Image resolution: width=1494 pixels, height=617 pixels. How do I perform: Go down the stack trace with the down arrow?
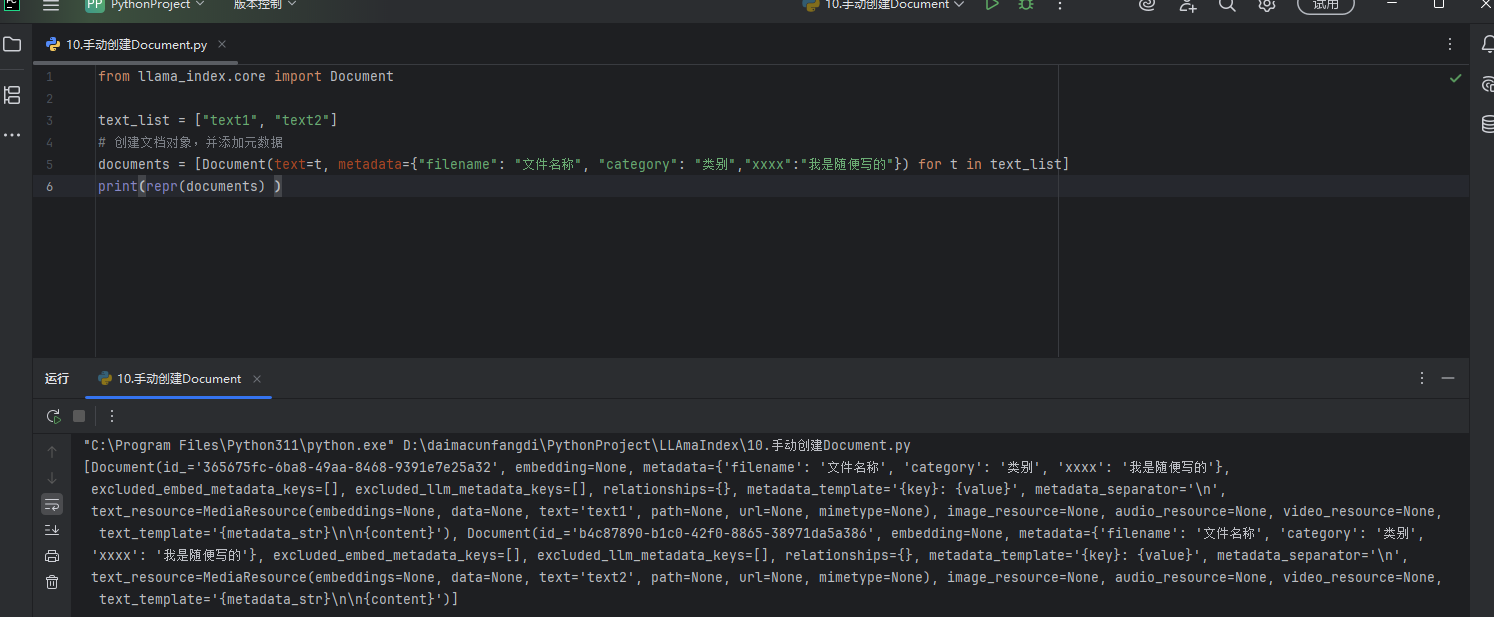(52, 478)
